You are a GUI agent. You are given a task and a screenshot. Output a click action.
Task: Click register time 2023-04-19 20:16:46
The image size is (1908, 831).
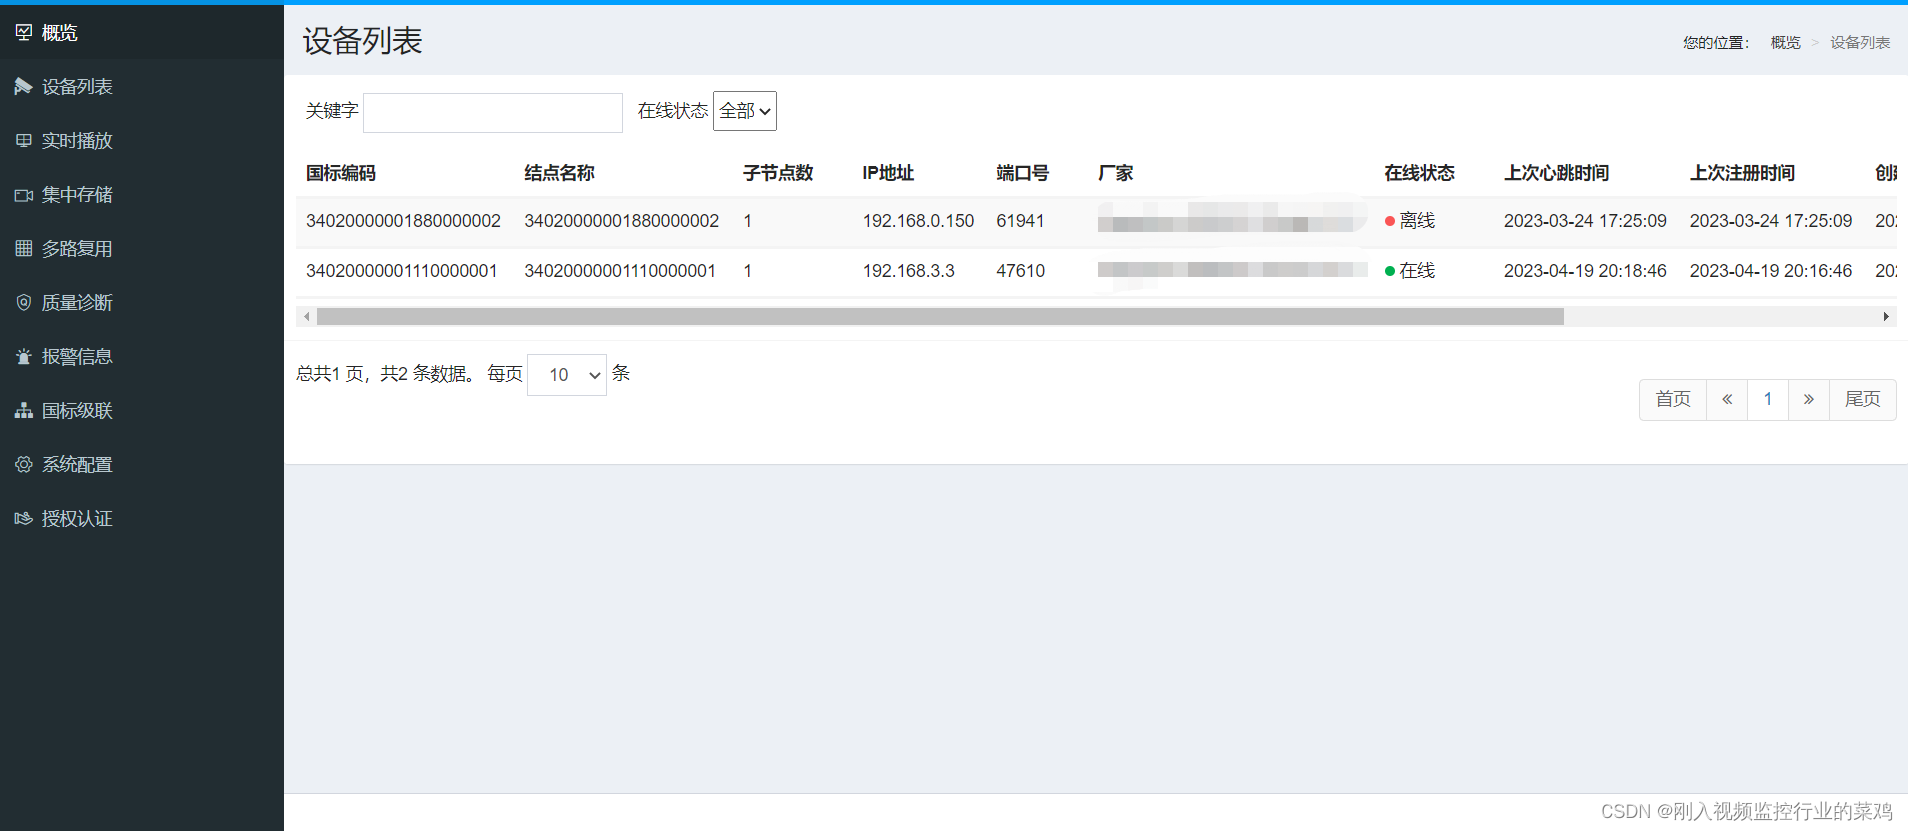tap(1771, 271)
